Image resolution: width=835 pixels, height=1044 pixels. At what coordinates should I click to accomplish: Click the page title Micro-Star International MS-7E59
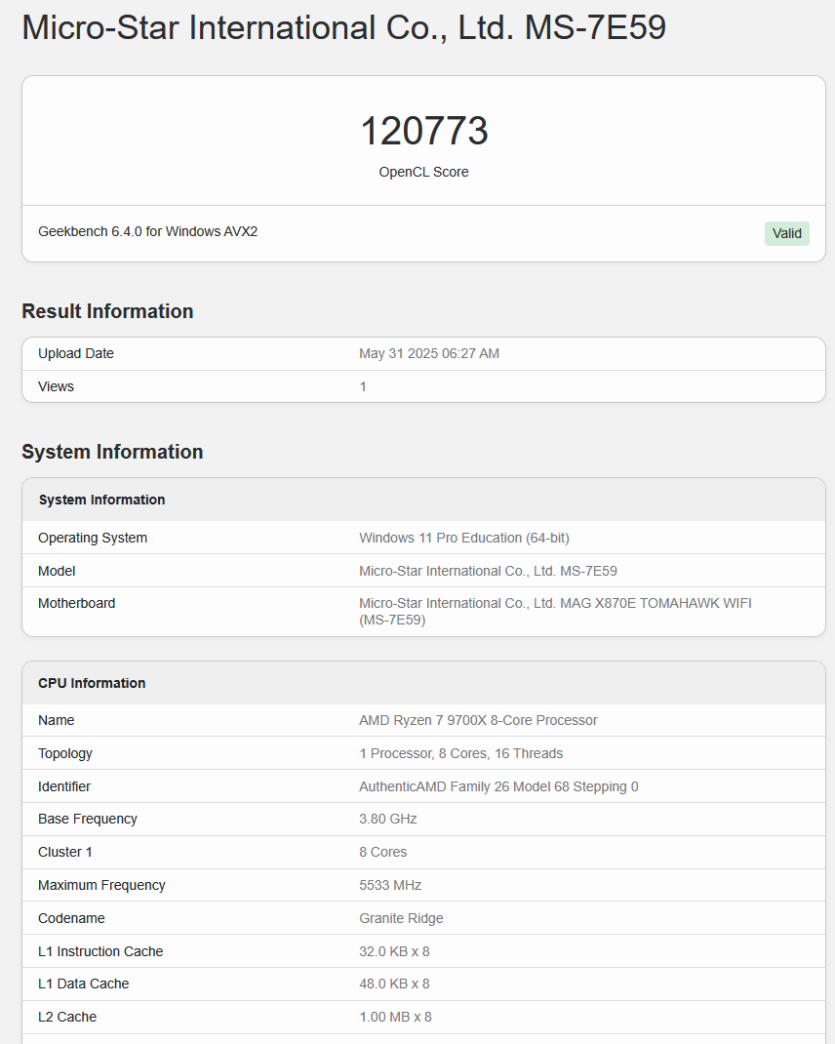point(344,28)
